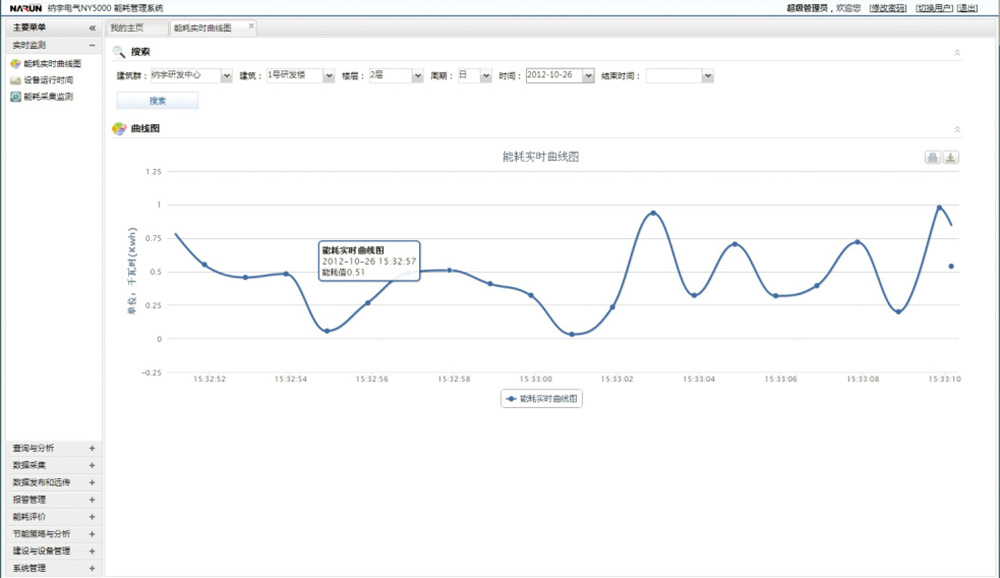
Task: Click the 超级管理员 welcome text
Action: click(x=807, y=8)
